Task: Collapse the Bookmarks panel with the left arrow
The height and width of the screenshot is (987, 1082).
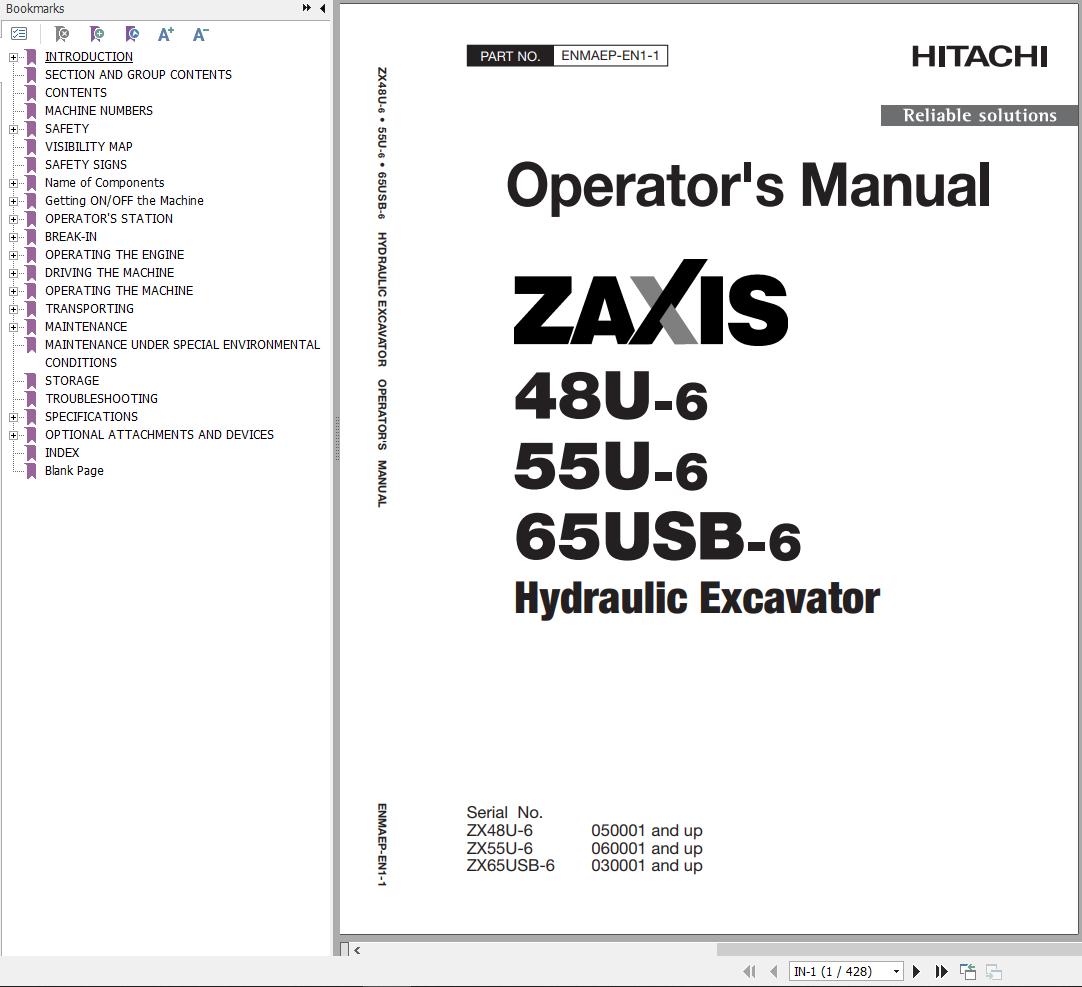Action: click(322, 8)
